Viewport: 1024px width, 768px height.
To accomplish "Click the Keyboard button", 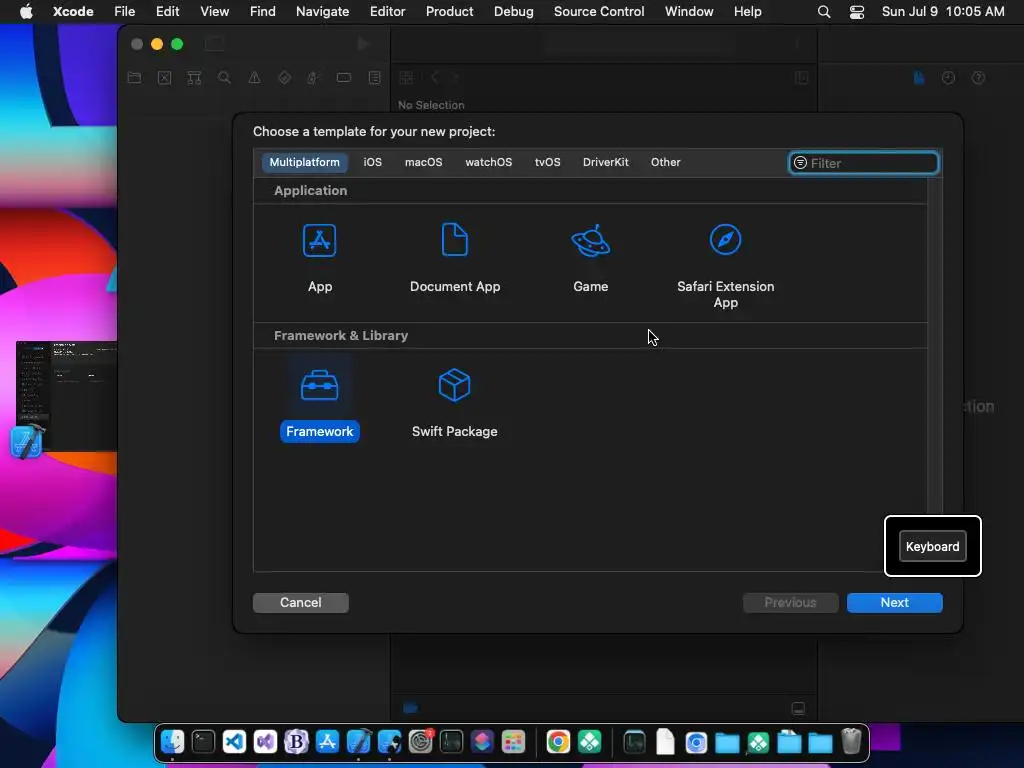I will (x=932, y=547).
